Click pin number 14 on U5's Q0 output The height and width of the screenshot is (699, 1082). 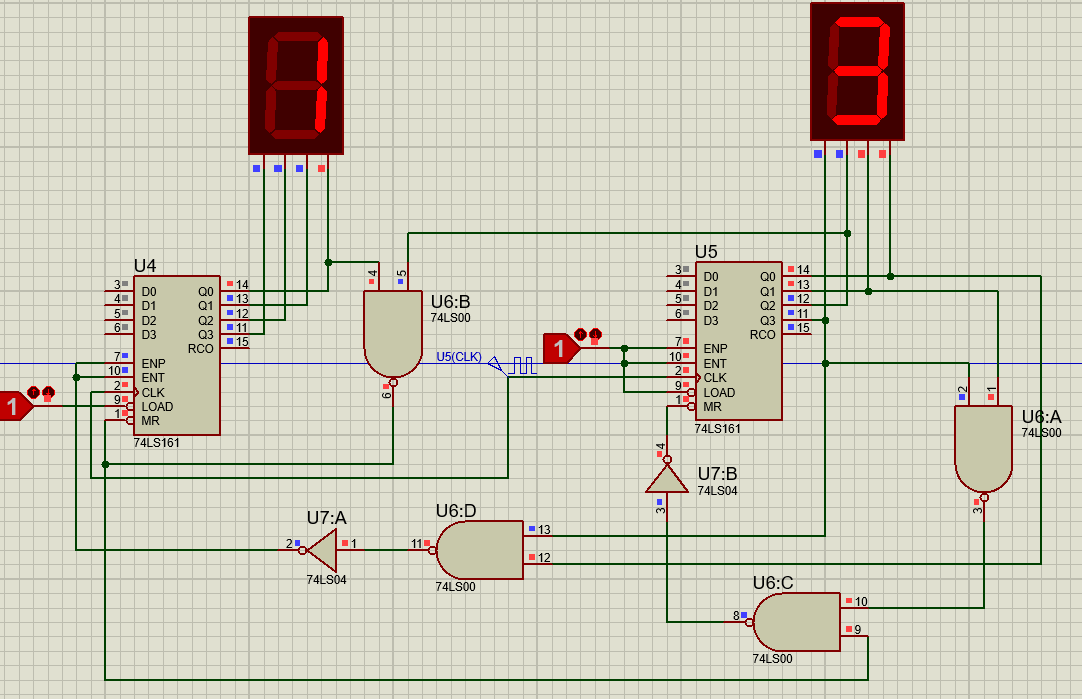803,270
